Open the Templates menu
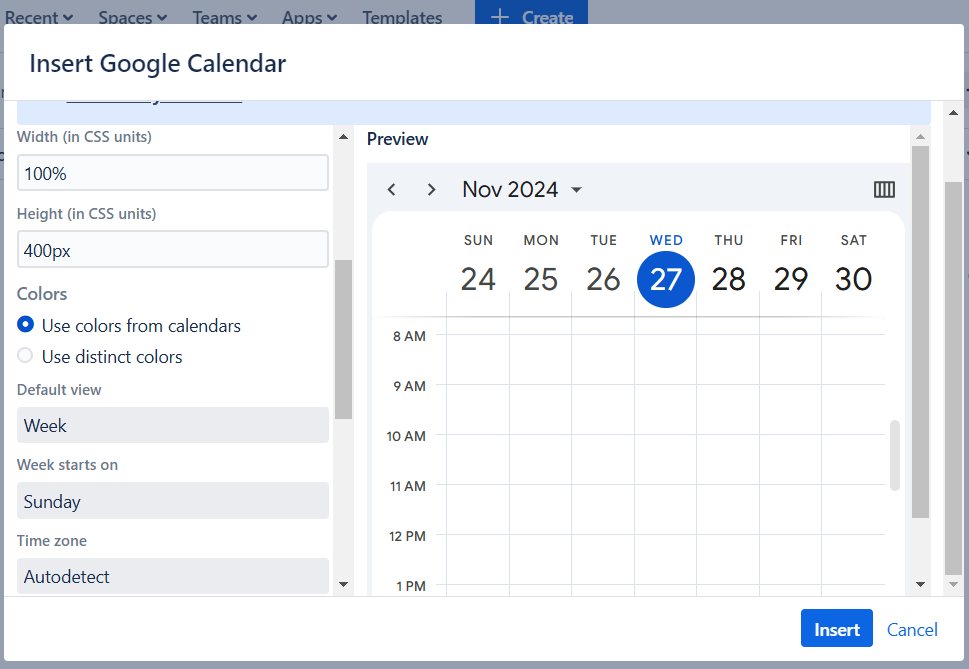 (x=401, y=17)
